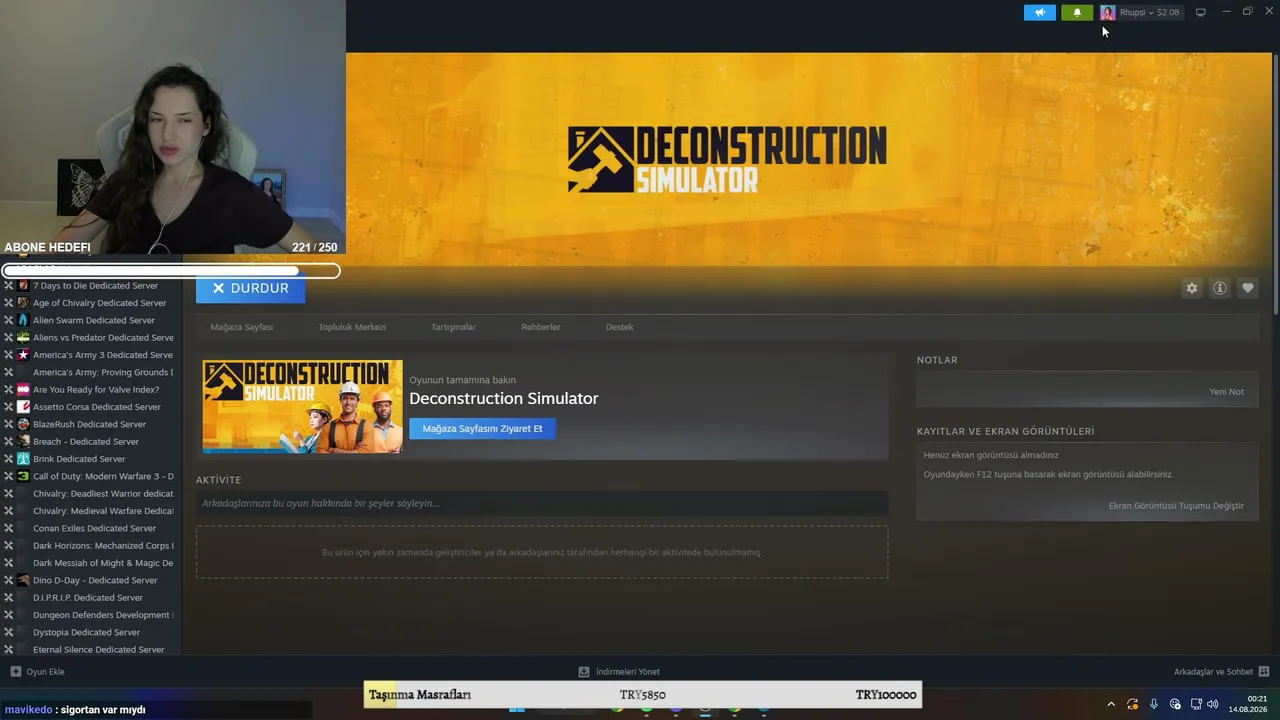Select Dungeon Defenders Development entry

103,615
